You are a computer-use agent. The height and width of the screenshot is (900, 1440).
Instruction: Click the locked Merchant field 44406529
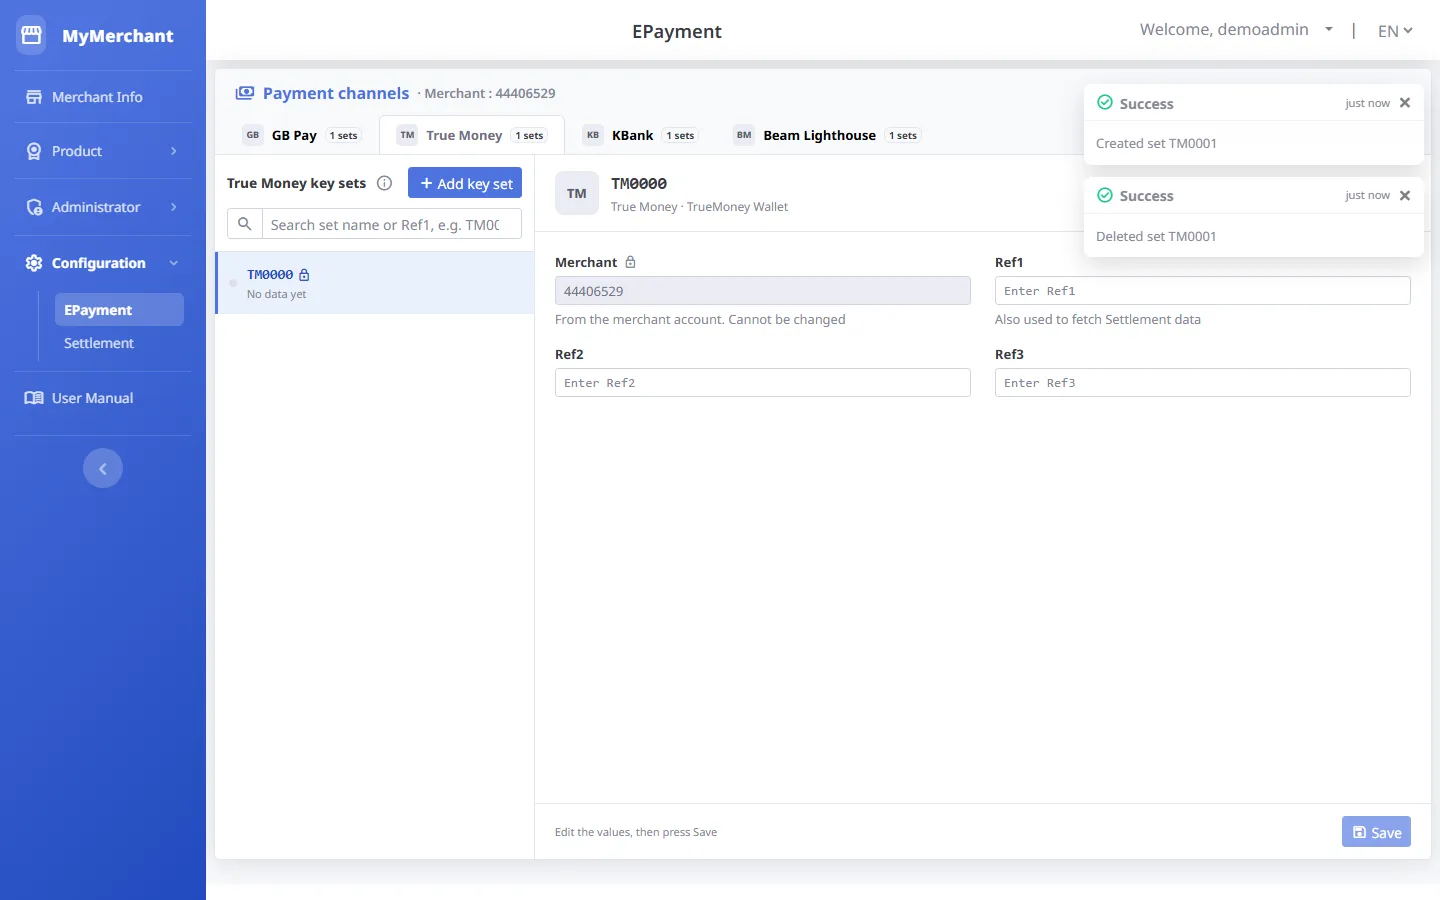[x=763, y=291]
